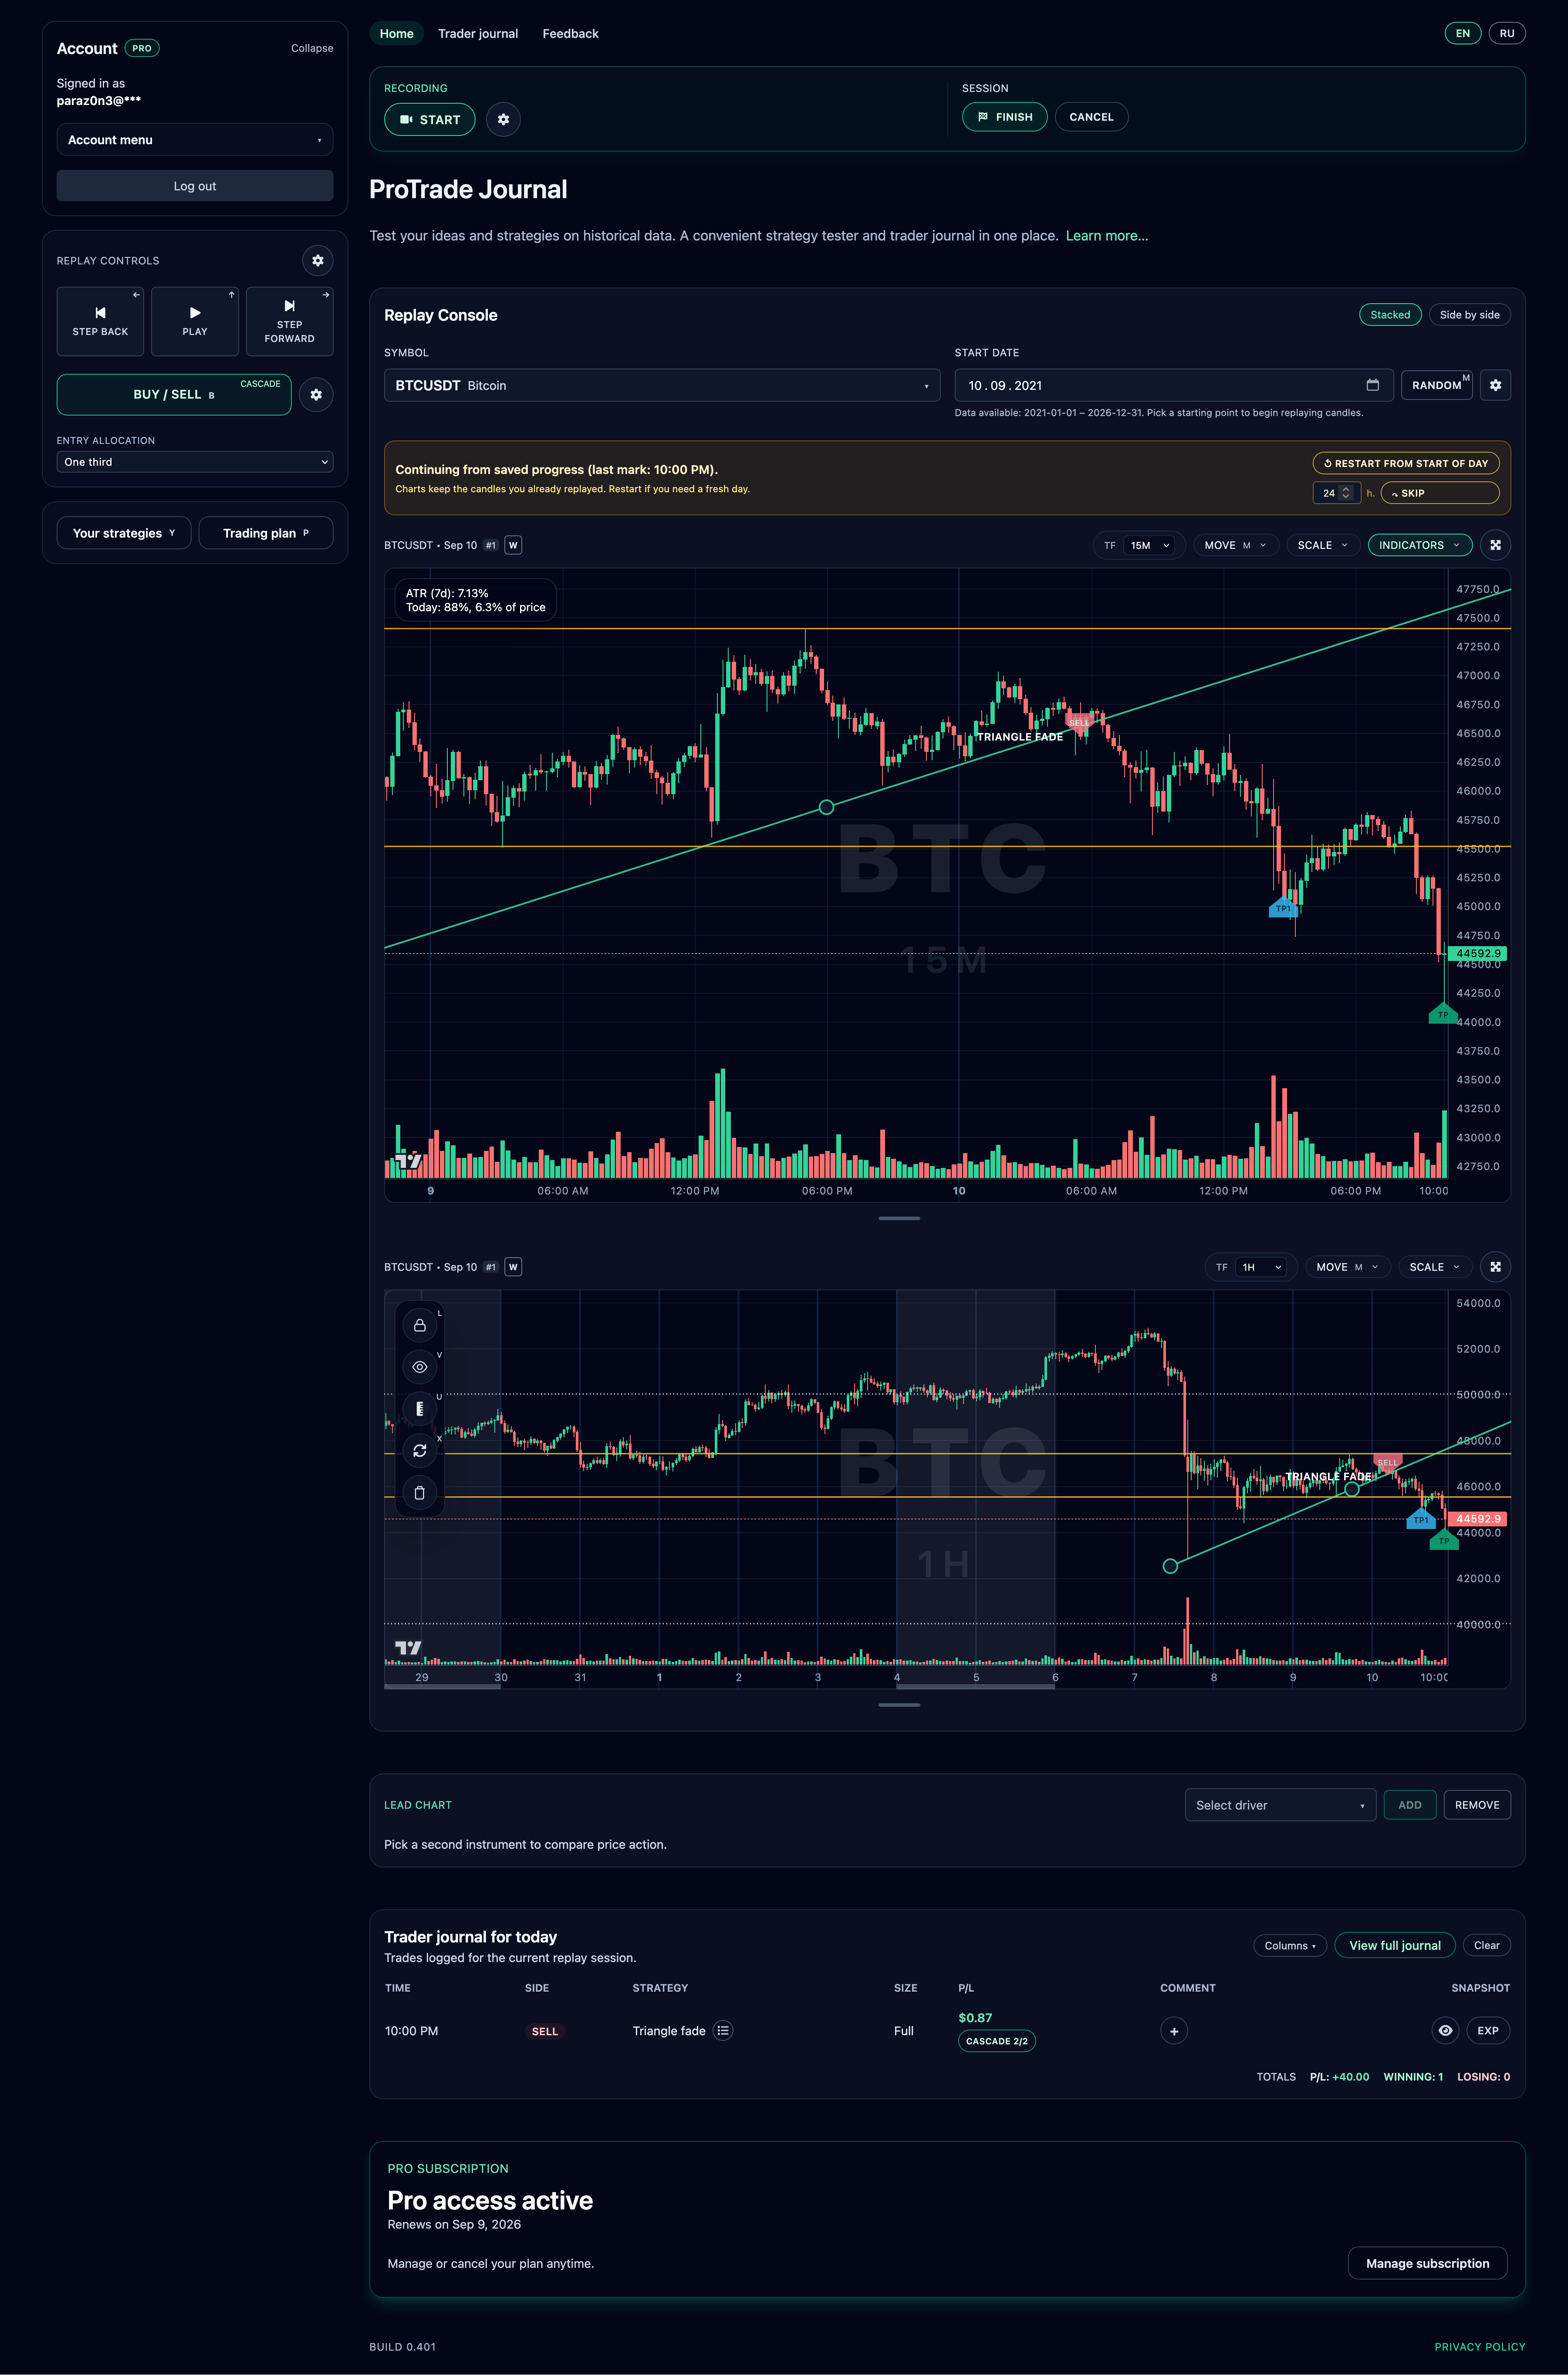Switch interface language to RU

click(x=1507, y=33)
